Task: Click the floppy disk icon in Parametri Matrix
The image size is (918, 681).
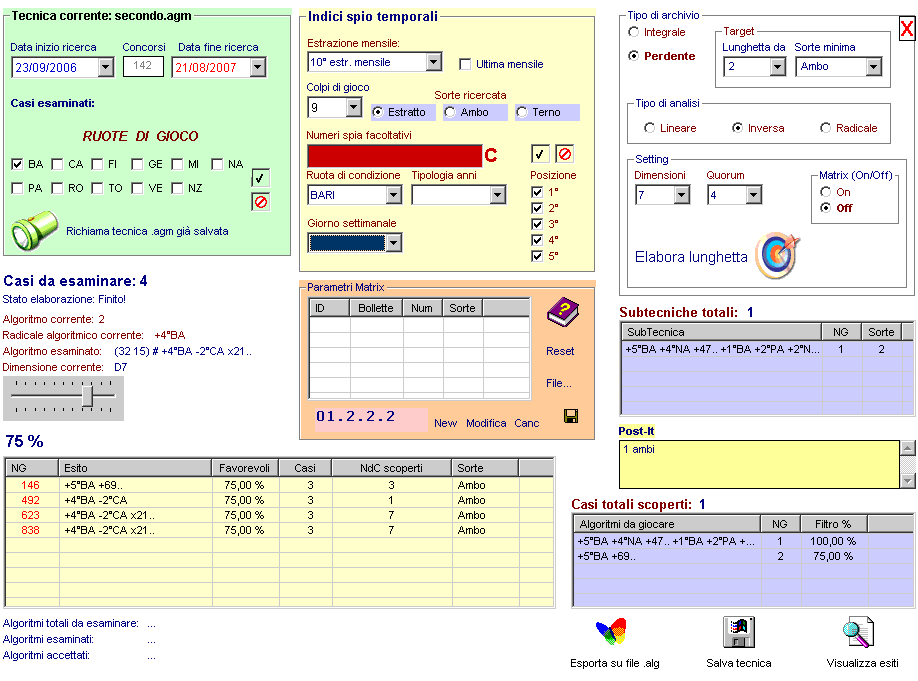Action: pyautogui.click(x=571, y=416)
